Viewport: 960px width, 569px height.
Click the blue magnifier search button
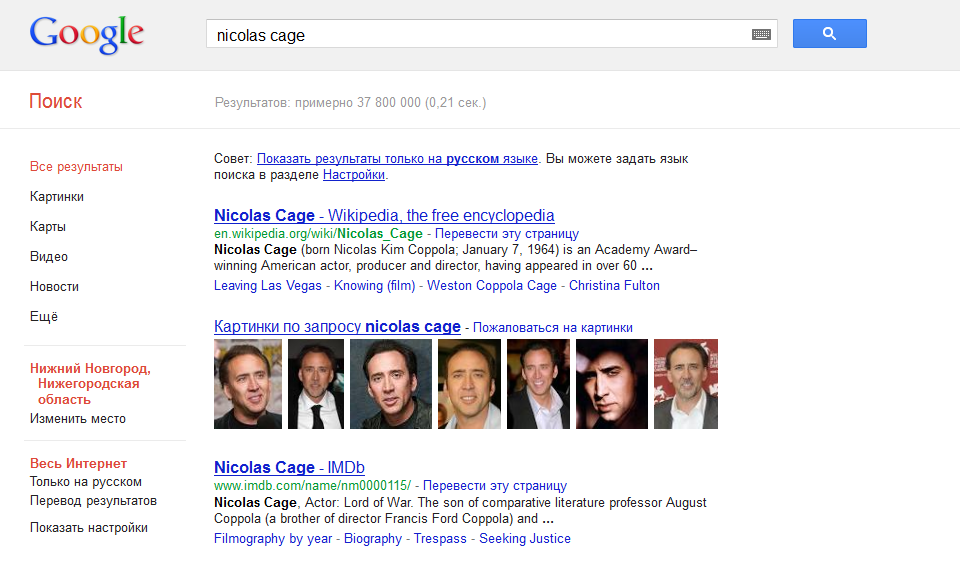pos(829,34)
